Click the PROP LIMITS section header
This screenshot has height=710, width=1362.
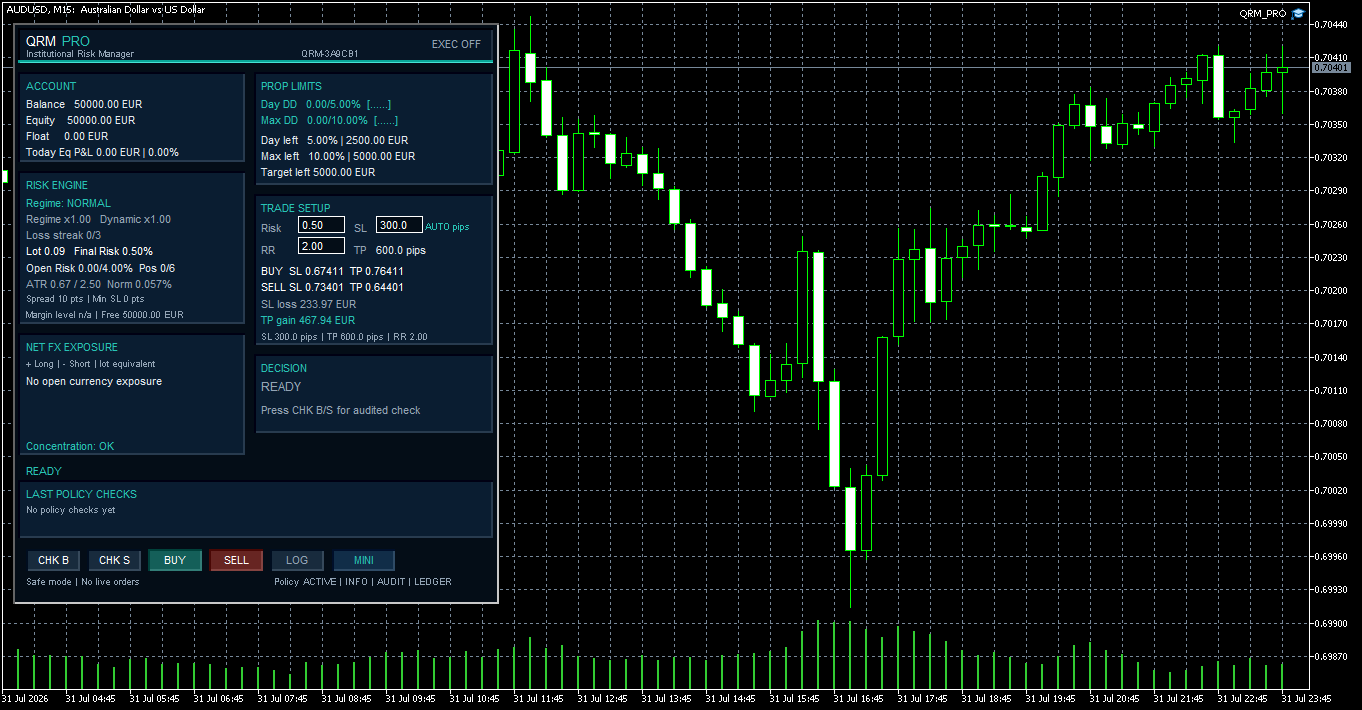tap(291, 87)
